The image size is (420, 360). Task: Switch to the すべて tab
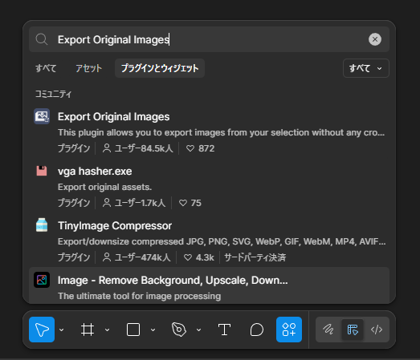46,68
